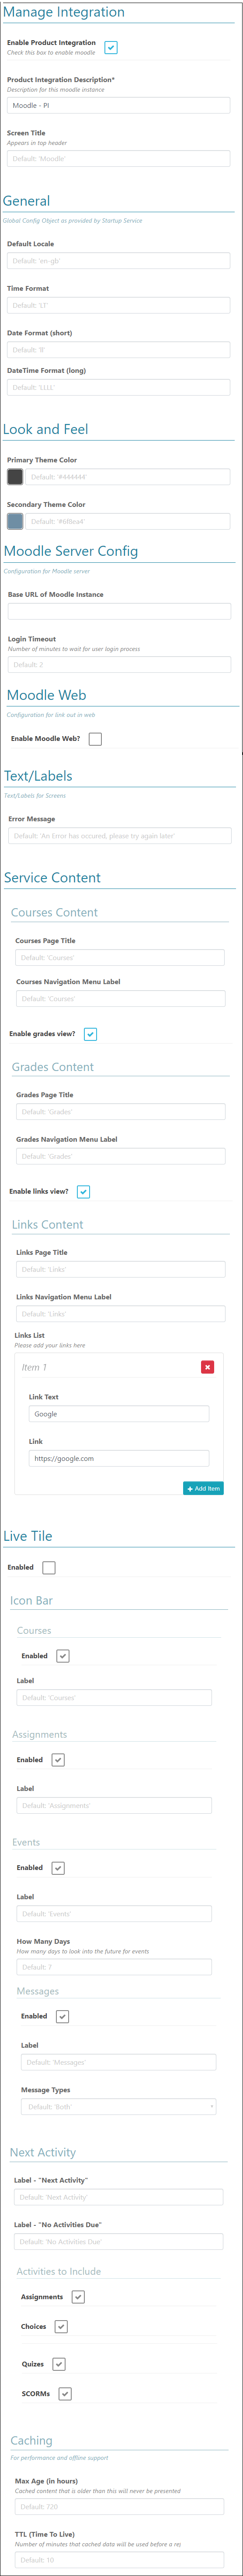Disable the Enable grades view checkbox

point(90,1034)
